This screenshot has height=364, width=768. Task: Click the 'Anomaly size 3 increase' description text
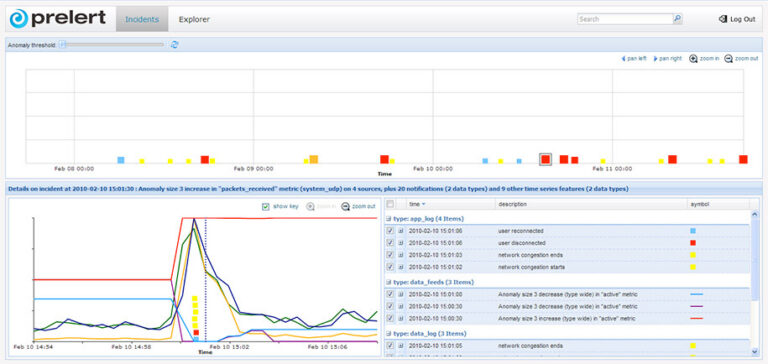(567, 318)
